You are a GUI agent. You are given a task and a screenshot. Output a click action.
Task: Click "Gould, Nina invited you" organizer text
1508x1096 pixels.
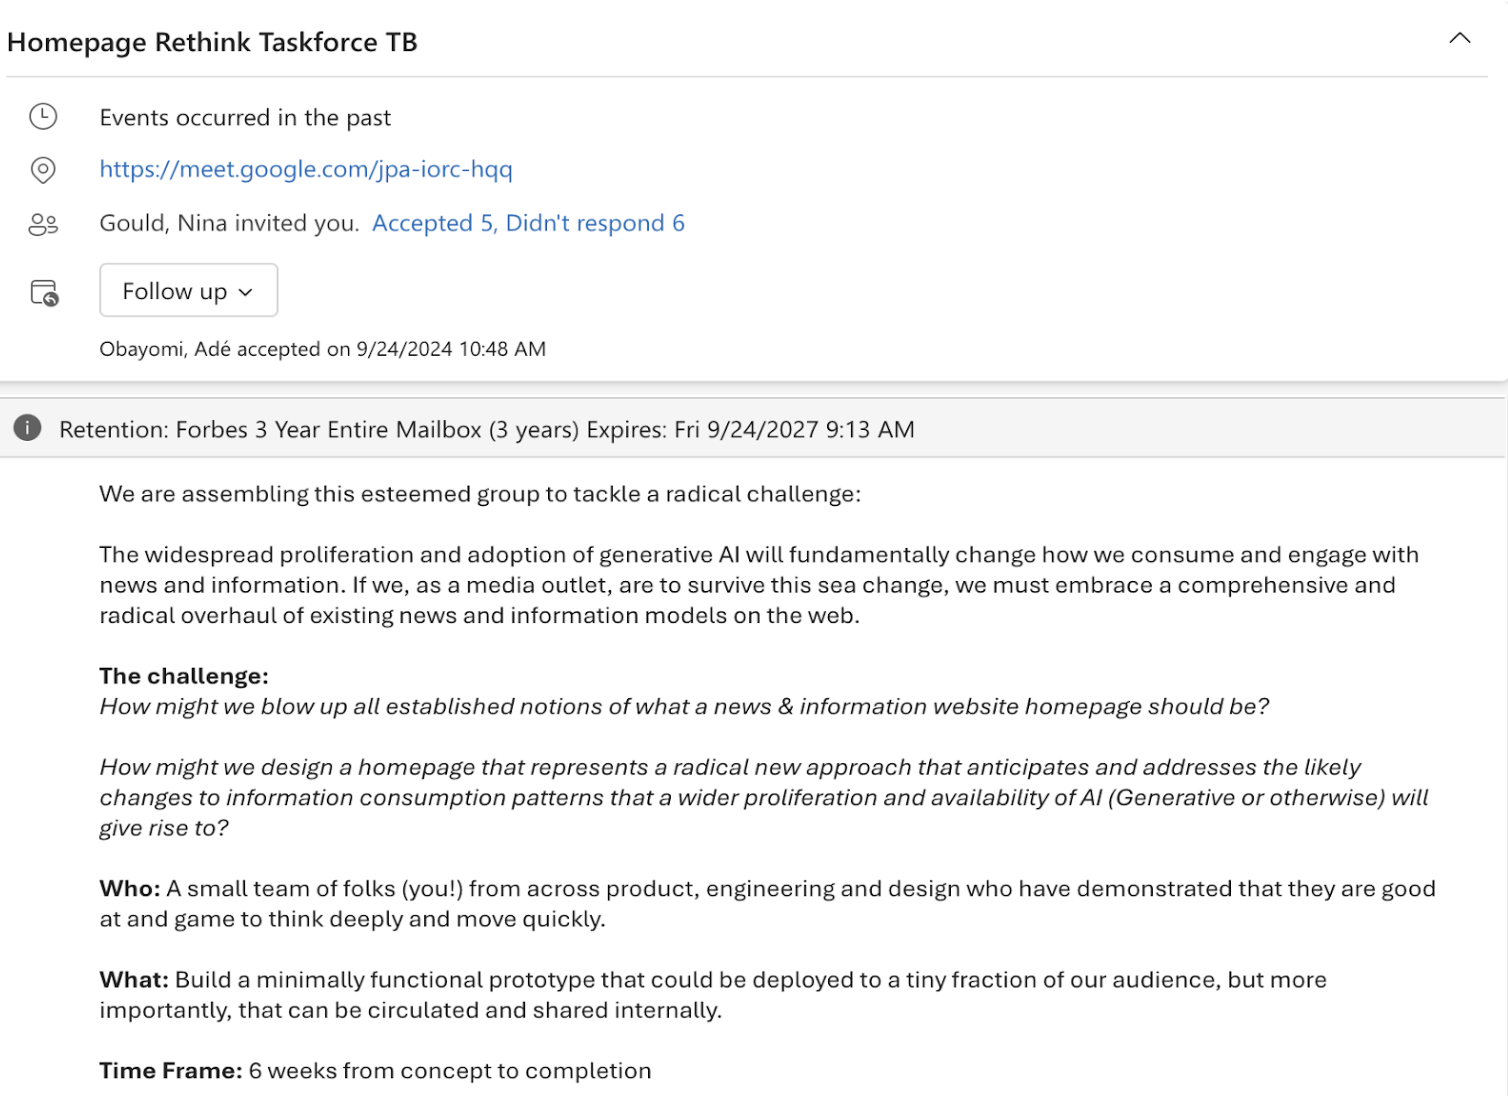(x=229, y=223)
